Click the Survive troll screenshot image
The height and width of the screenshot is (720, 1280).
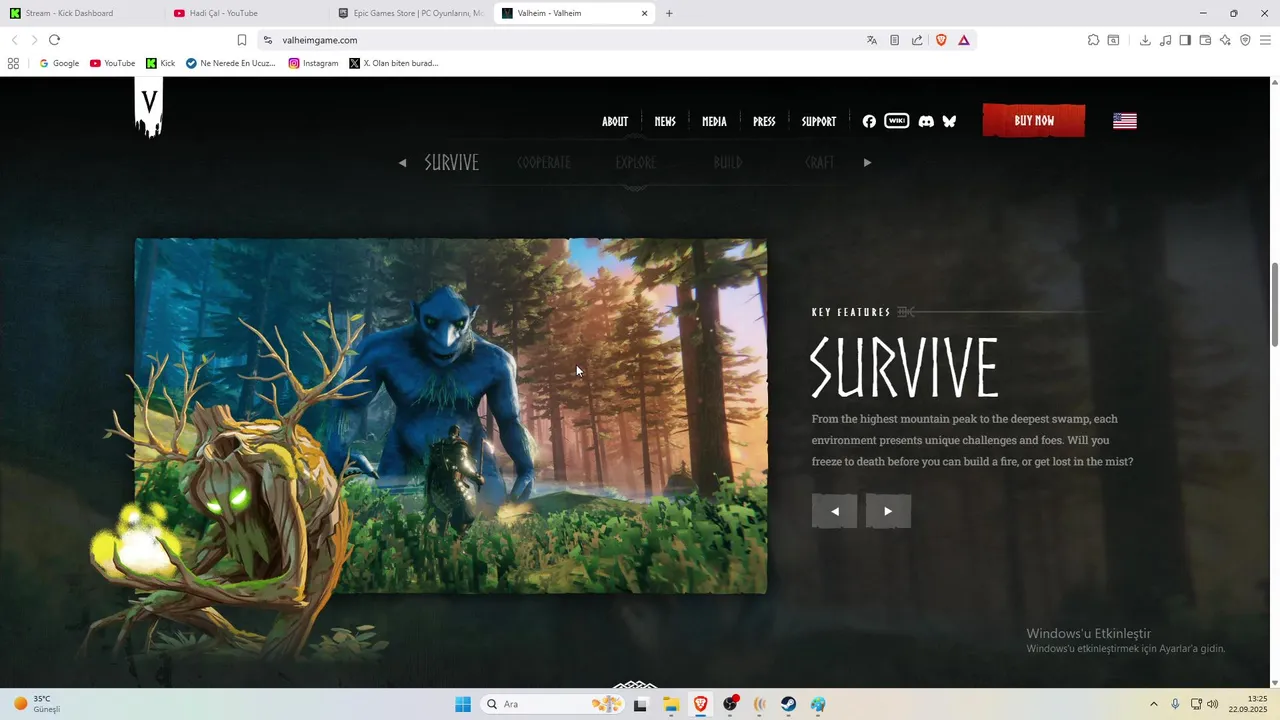[451, 416]
